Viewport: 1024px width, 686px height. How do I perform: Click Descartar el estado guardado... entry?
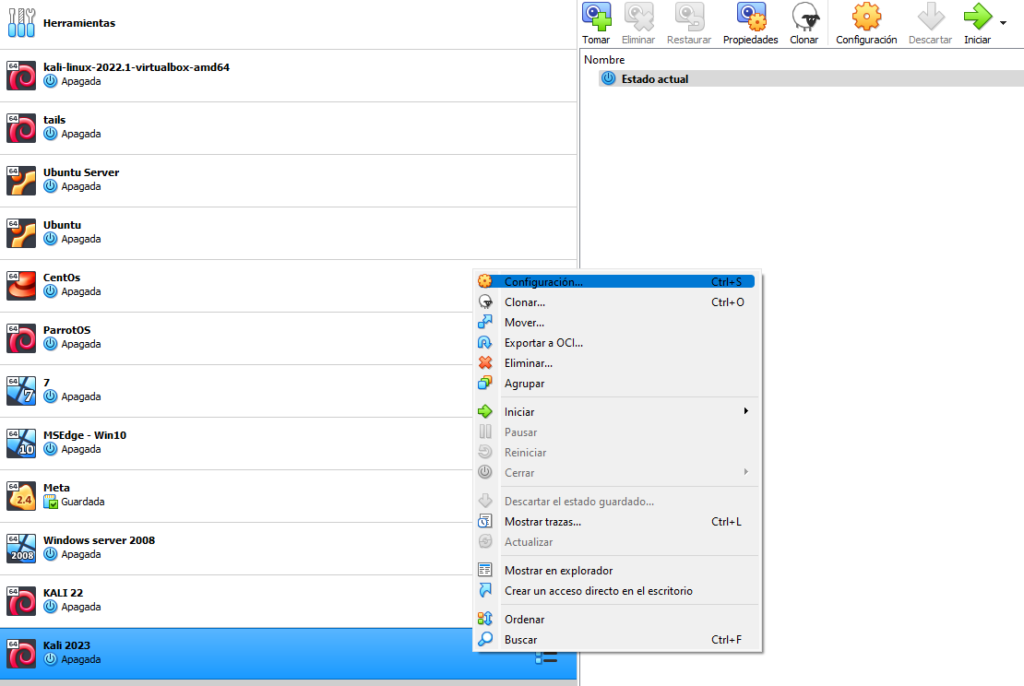click(x=615, y=501)
